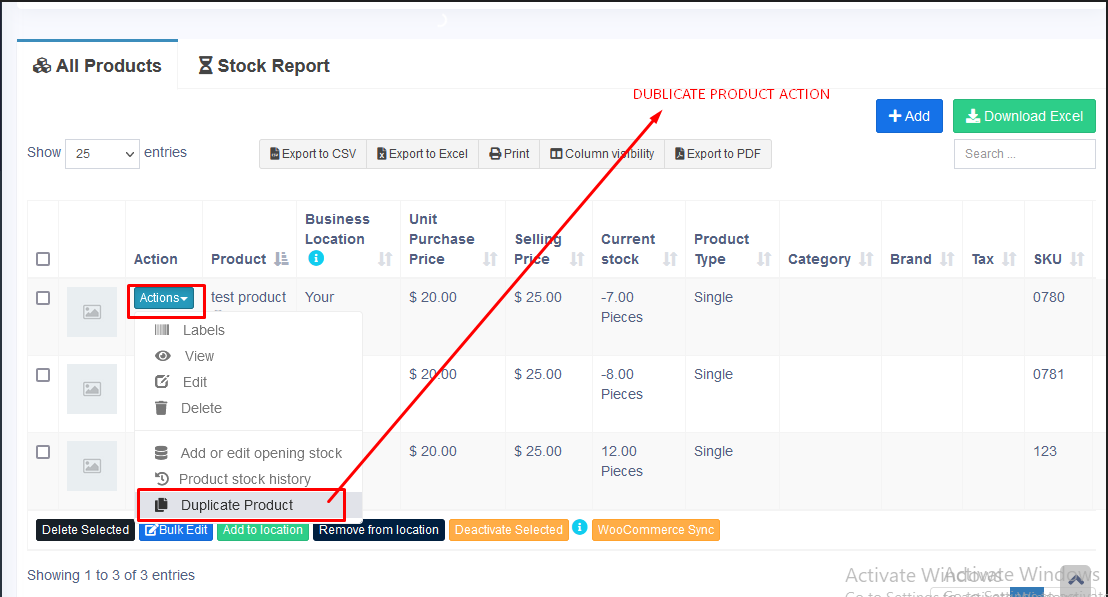The height and width of the screenshot is (597, 1108).
Task: Click the info icon beside Deactivate Selected
Action: (579, 527)
